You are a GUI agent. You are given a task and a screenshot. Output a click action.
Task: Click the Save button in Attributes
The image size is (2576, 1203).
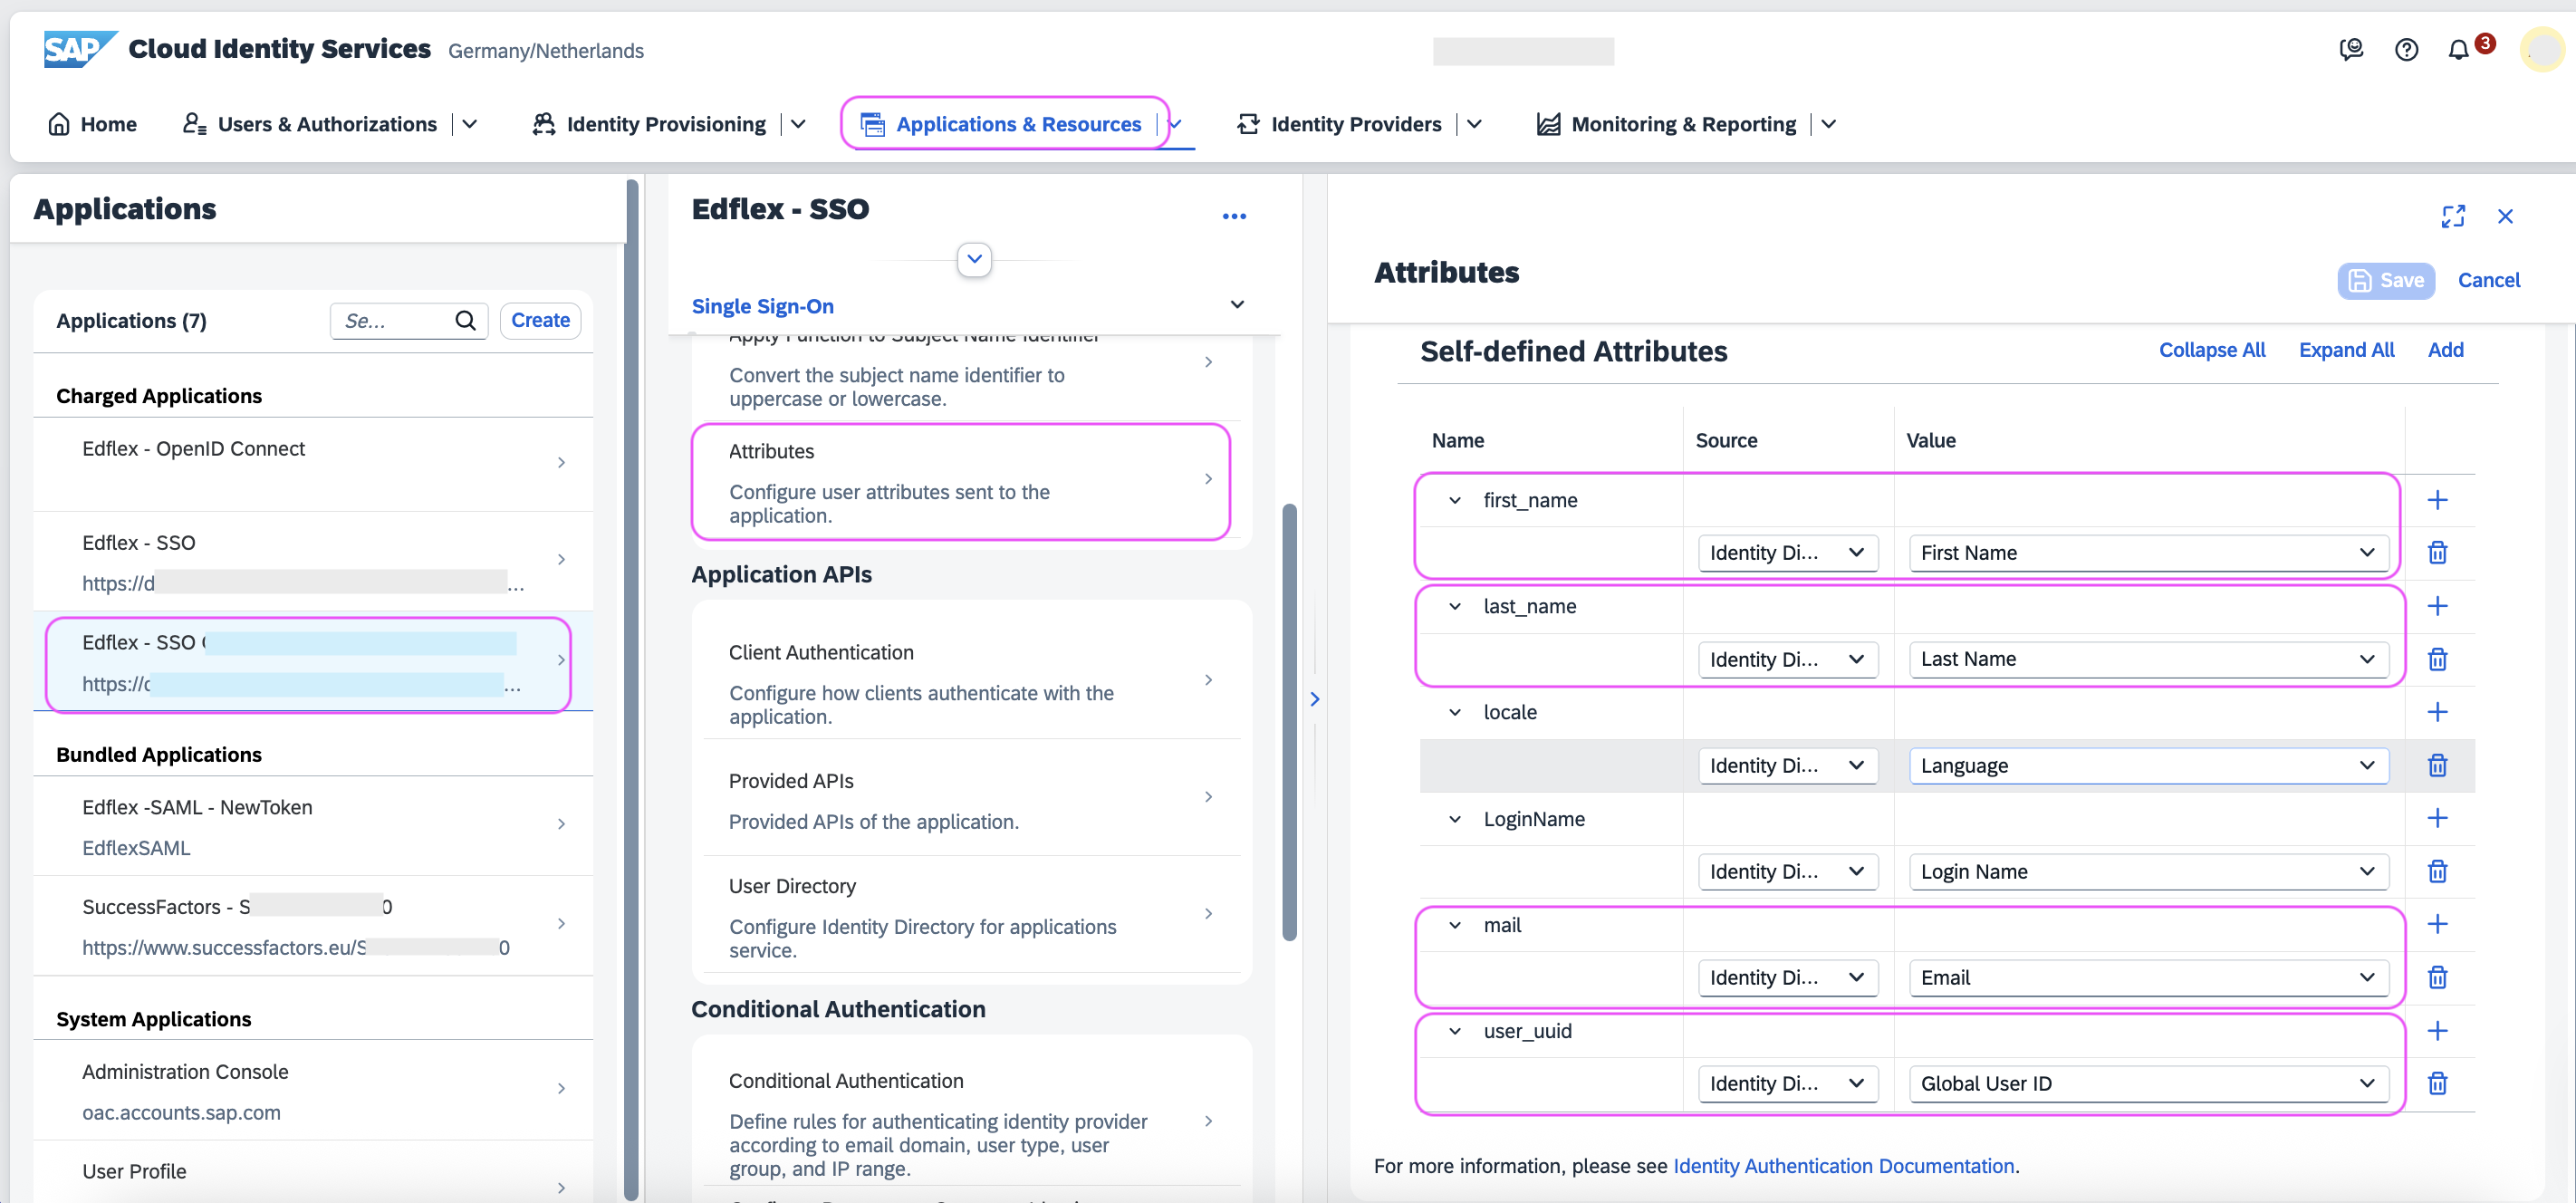click(2386, 280)
